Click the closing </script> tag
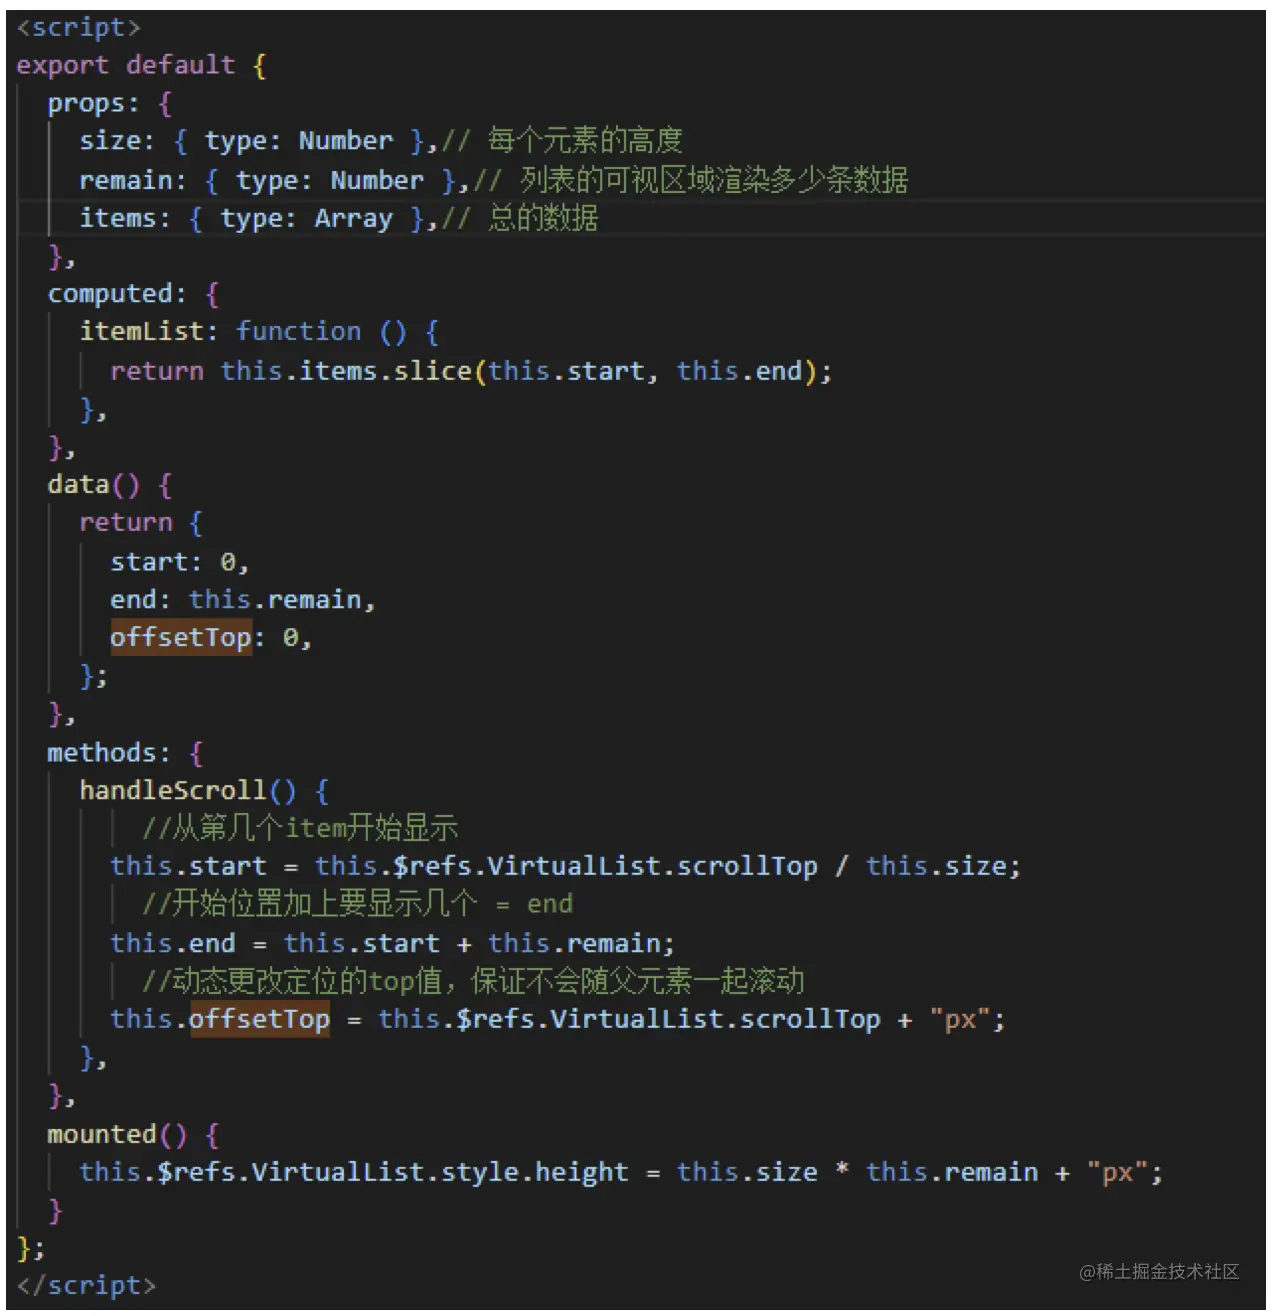1274x1316 pixels. pyautogui.click(x=86, y=1286)
